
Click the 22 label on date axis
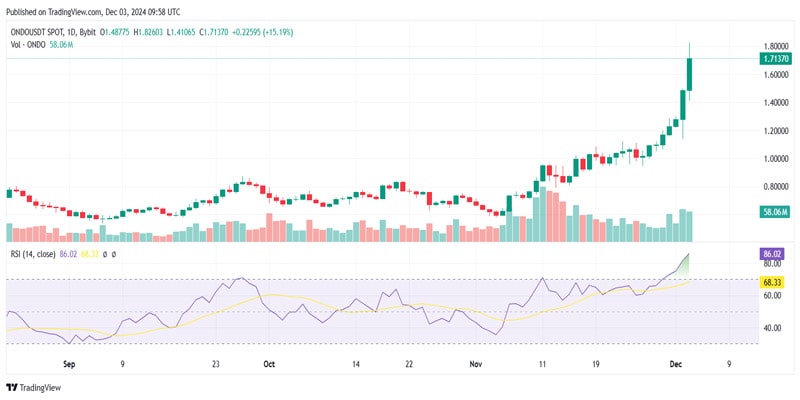pos(409,364)
